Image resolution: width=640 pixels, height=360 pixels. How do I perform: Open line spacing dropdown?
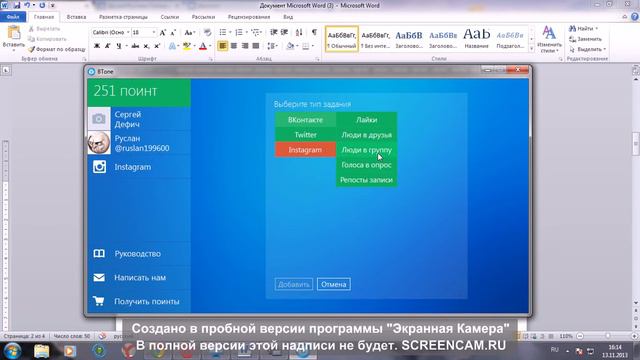[272, 46]
